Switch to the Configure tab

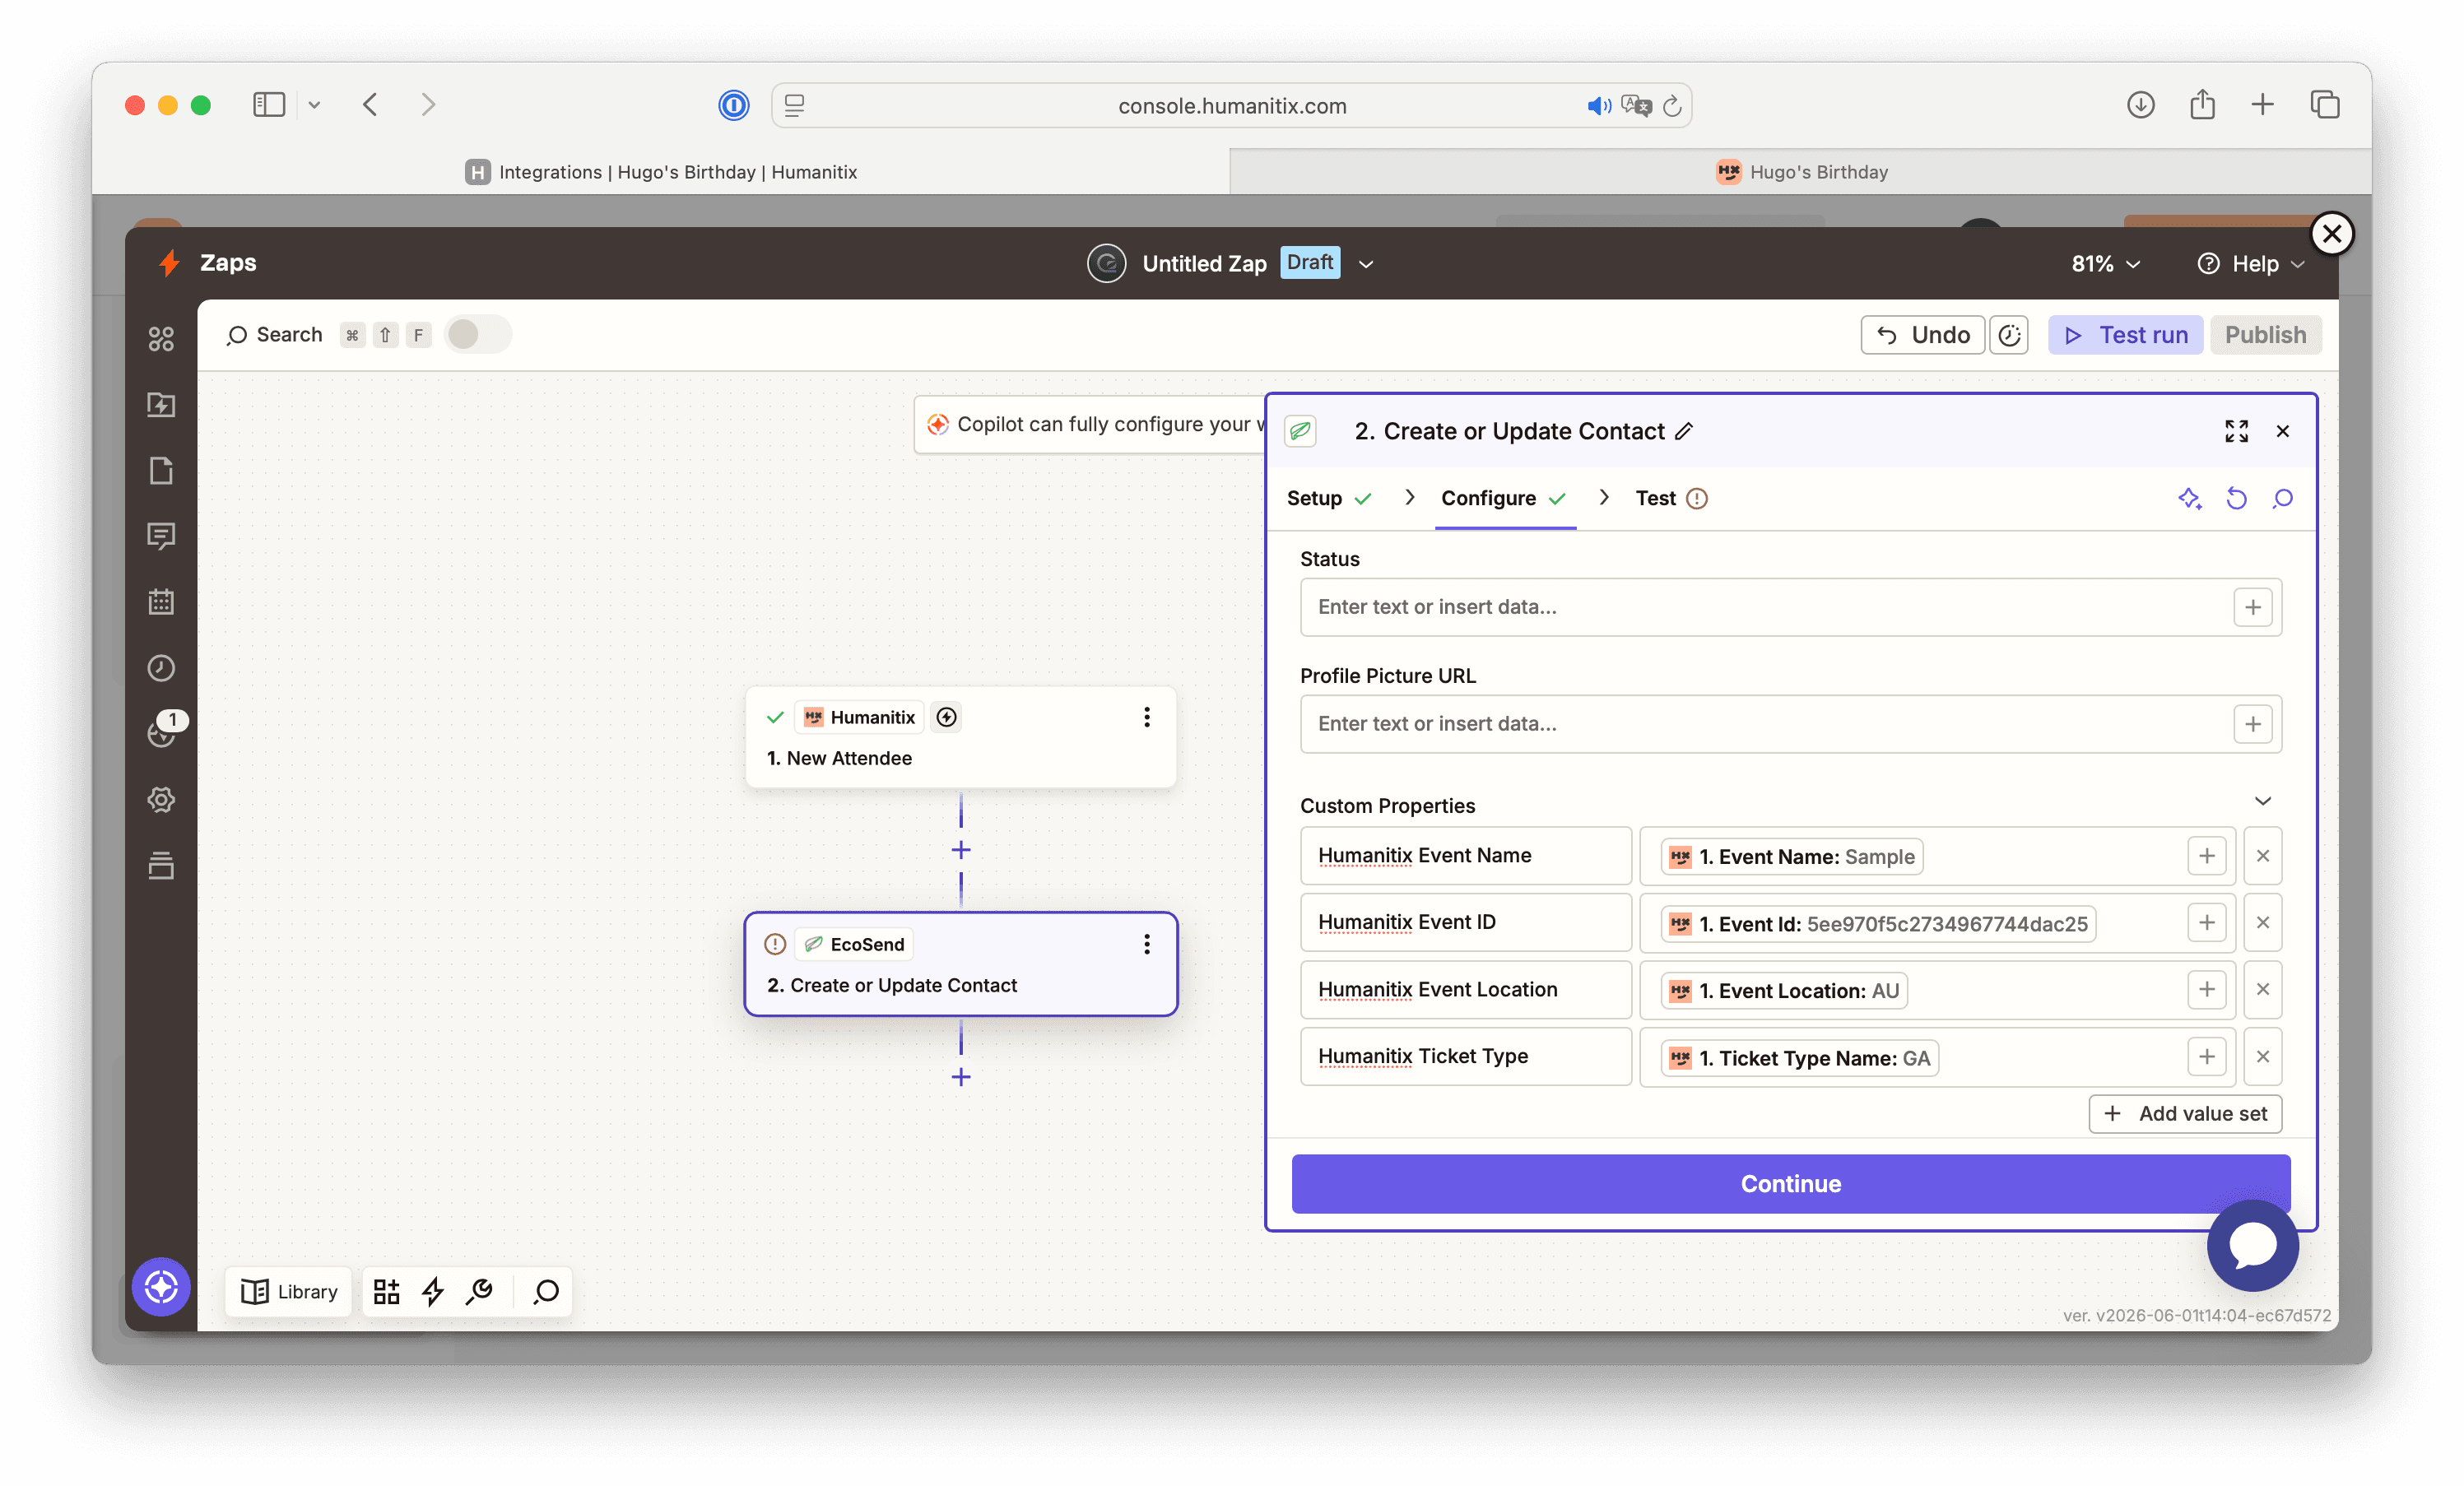(1503, 498)
